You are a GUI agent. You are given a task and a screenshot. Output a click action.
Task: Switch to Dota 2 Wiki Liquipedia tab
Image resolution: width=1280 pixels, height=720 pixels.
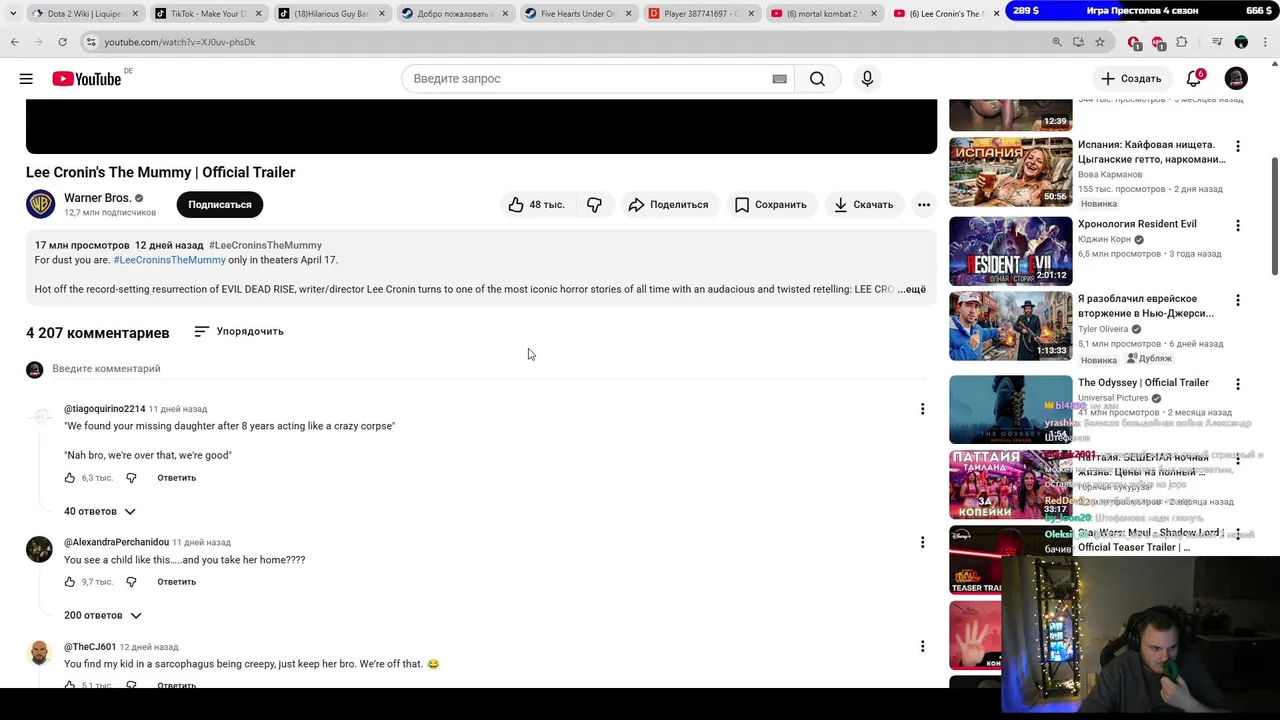click(x=84, y=14)
